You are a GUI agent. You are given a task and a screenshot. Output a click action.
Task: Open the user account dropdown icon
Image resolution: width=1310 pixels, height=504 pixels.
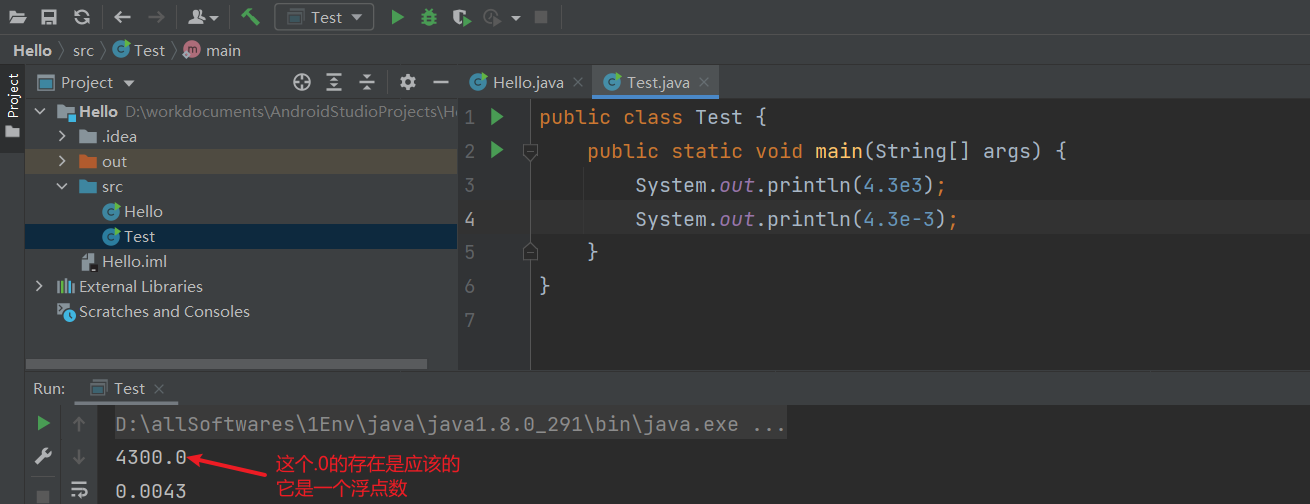click(x=203, y=17)
